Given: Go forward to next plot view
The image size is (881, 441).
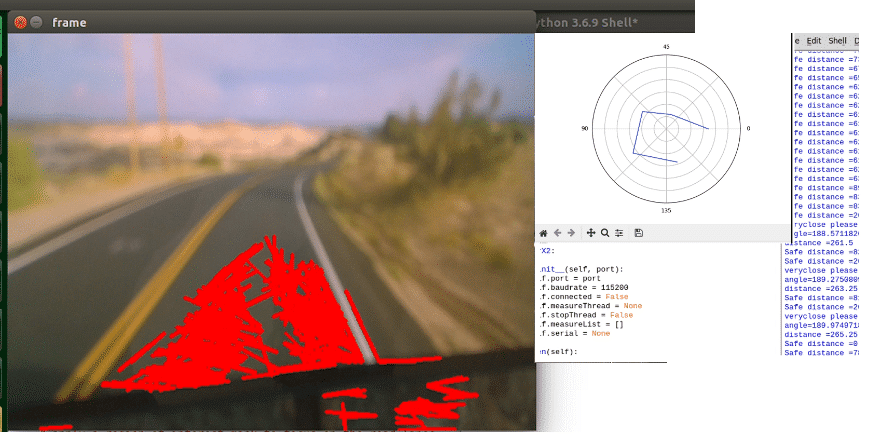Looking at the screenshot, I should [572, 232].
